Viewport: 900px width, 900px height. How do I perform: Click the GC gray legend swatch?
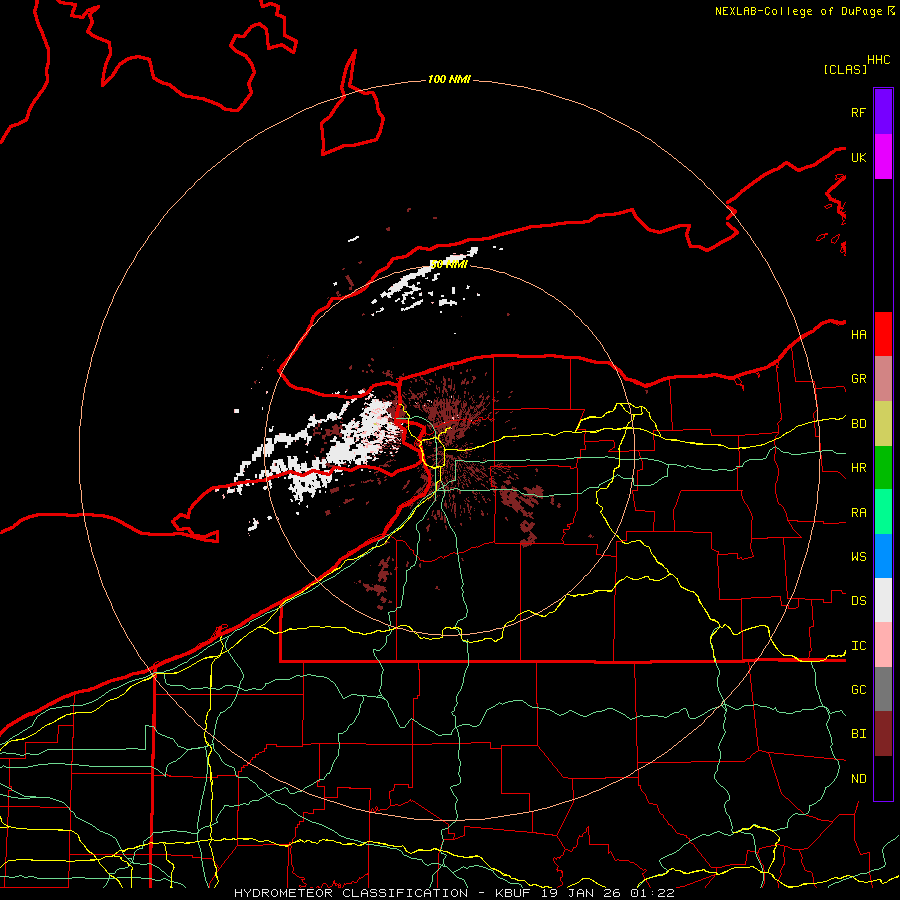pos(883,689)
